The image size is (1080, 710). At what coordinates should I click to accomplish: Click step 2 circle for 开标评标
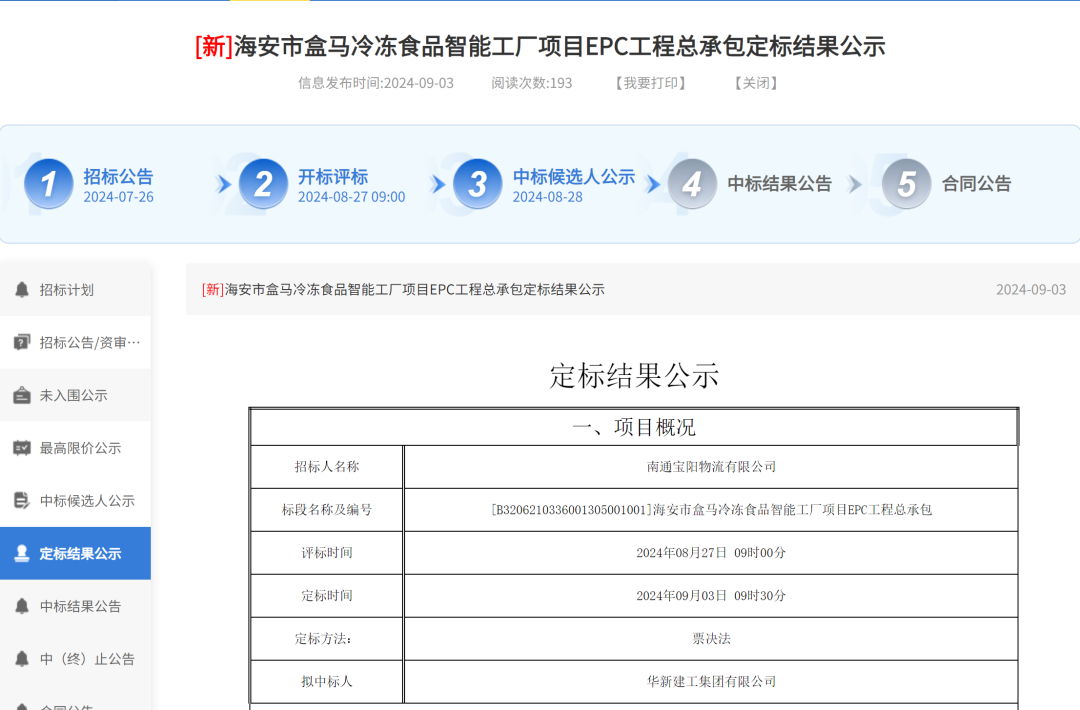263,184
